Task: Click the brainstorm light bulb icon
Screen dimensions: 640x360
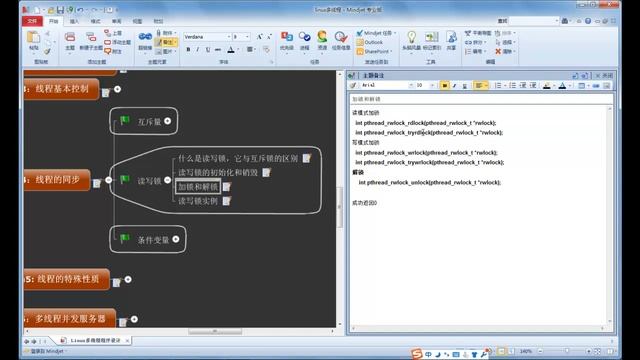Action: 411,38
